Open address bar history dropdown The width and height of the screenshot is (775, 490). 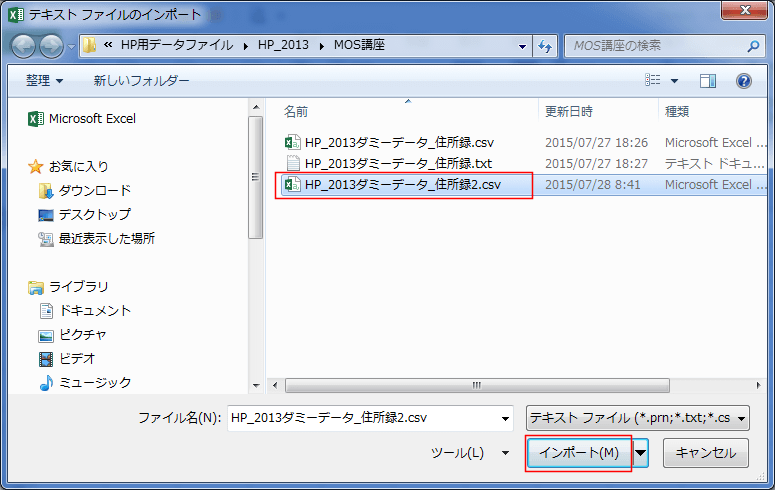pyautogui.click(x=522, y=46)
